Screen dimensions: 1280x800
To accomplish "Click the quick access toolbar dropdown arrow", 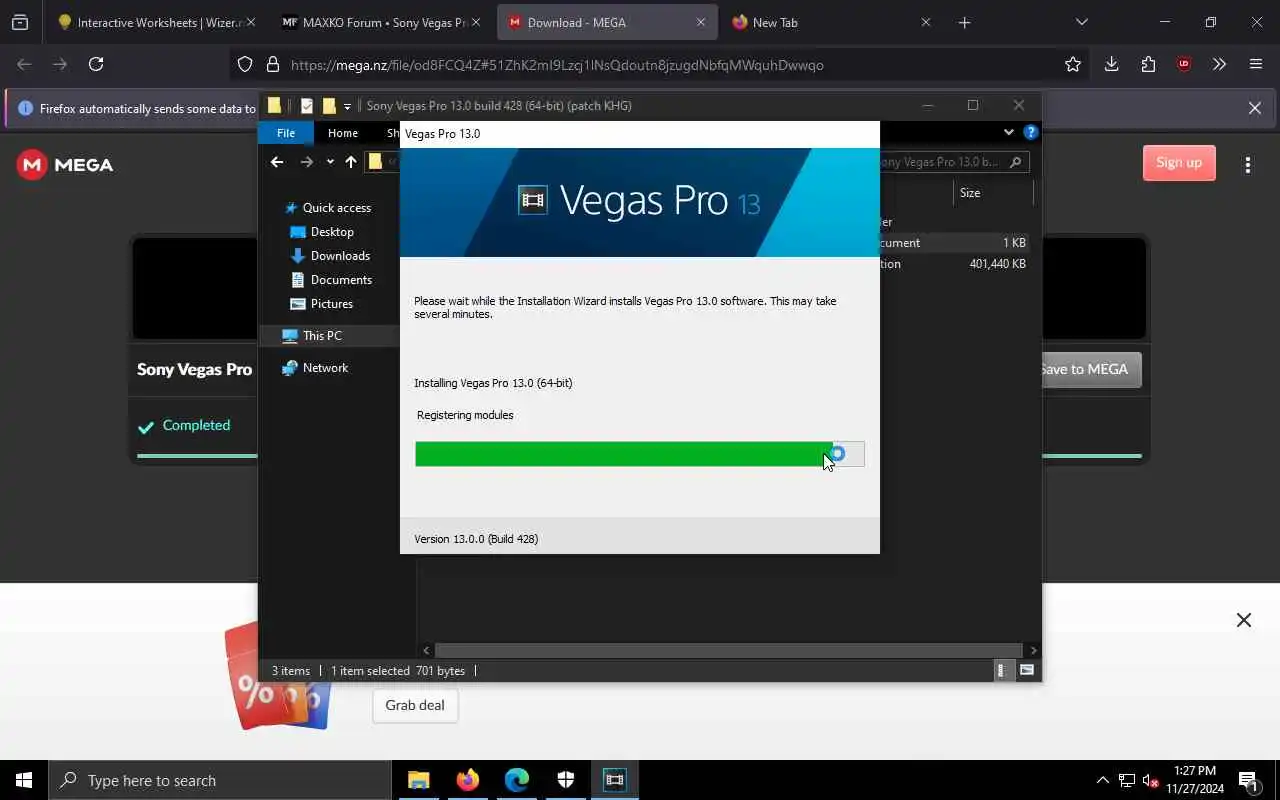I will pyautogui.click(x=347, y=106).
